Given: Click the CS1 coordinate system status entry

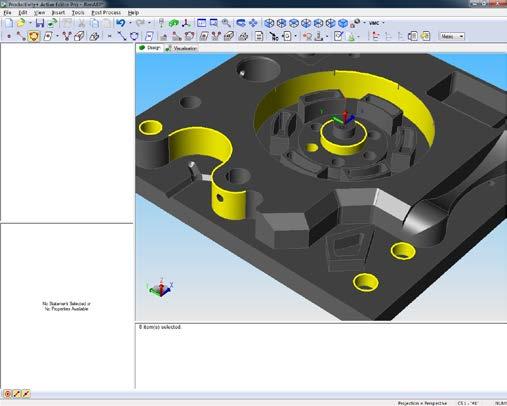Looking at the screenshot, I should click(468, 403).
